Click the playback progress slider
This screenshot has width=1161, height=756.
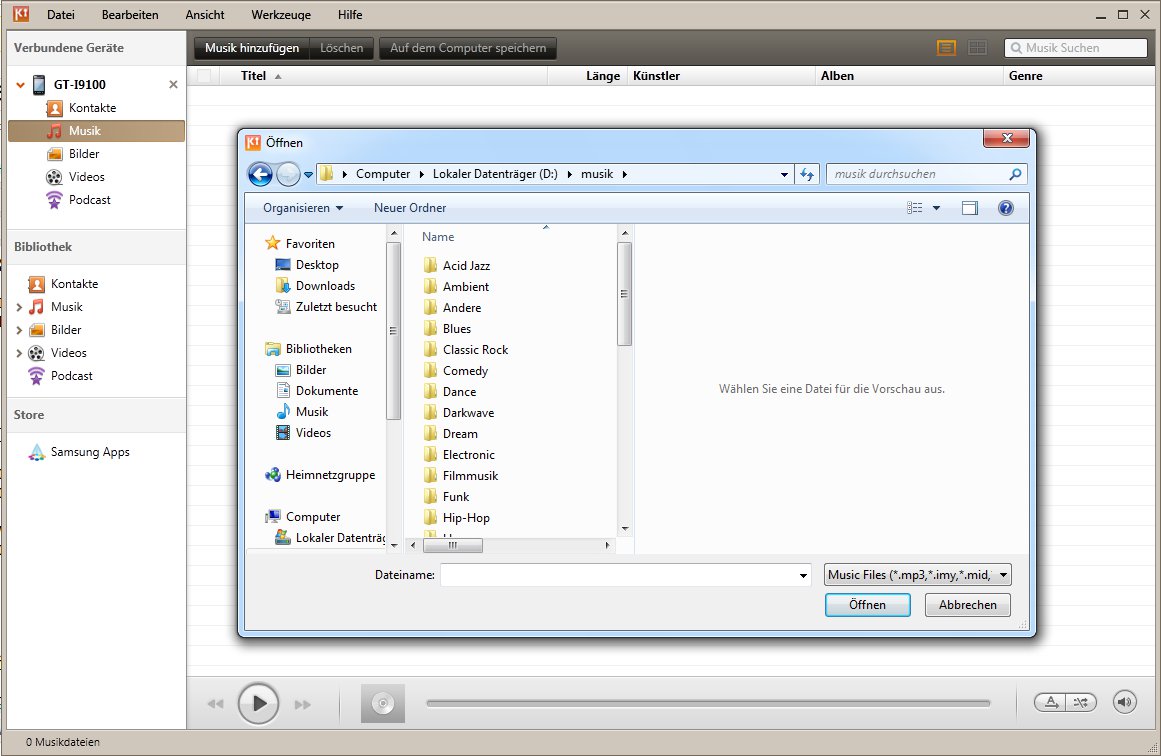click(707, 703)
